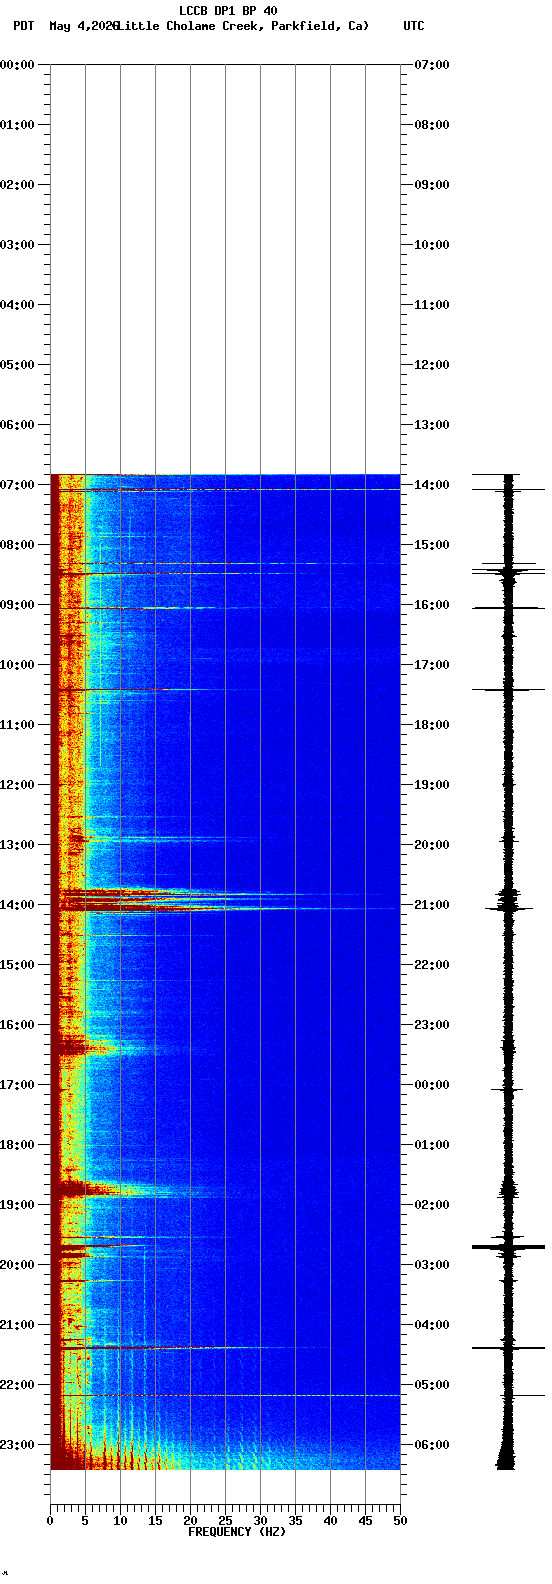This screenshot has height=1584, width=552.
Task: Click the '17:00' label on the PDT axis
Action: pos(18,1085)
